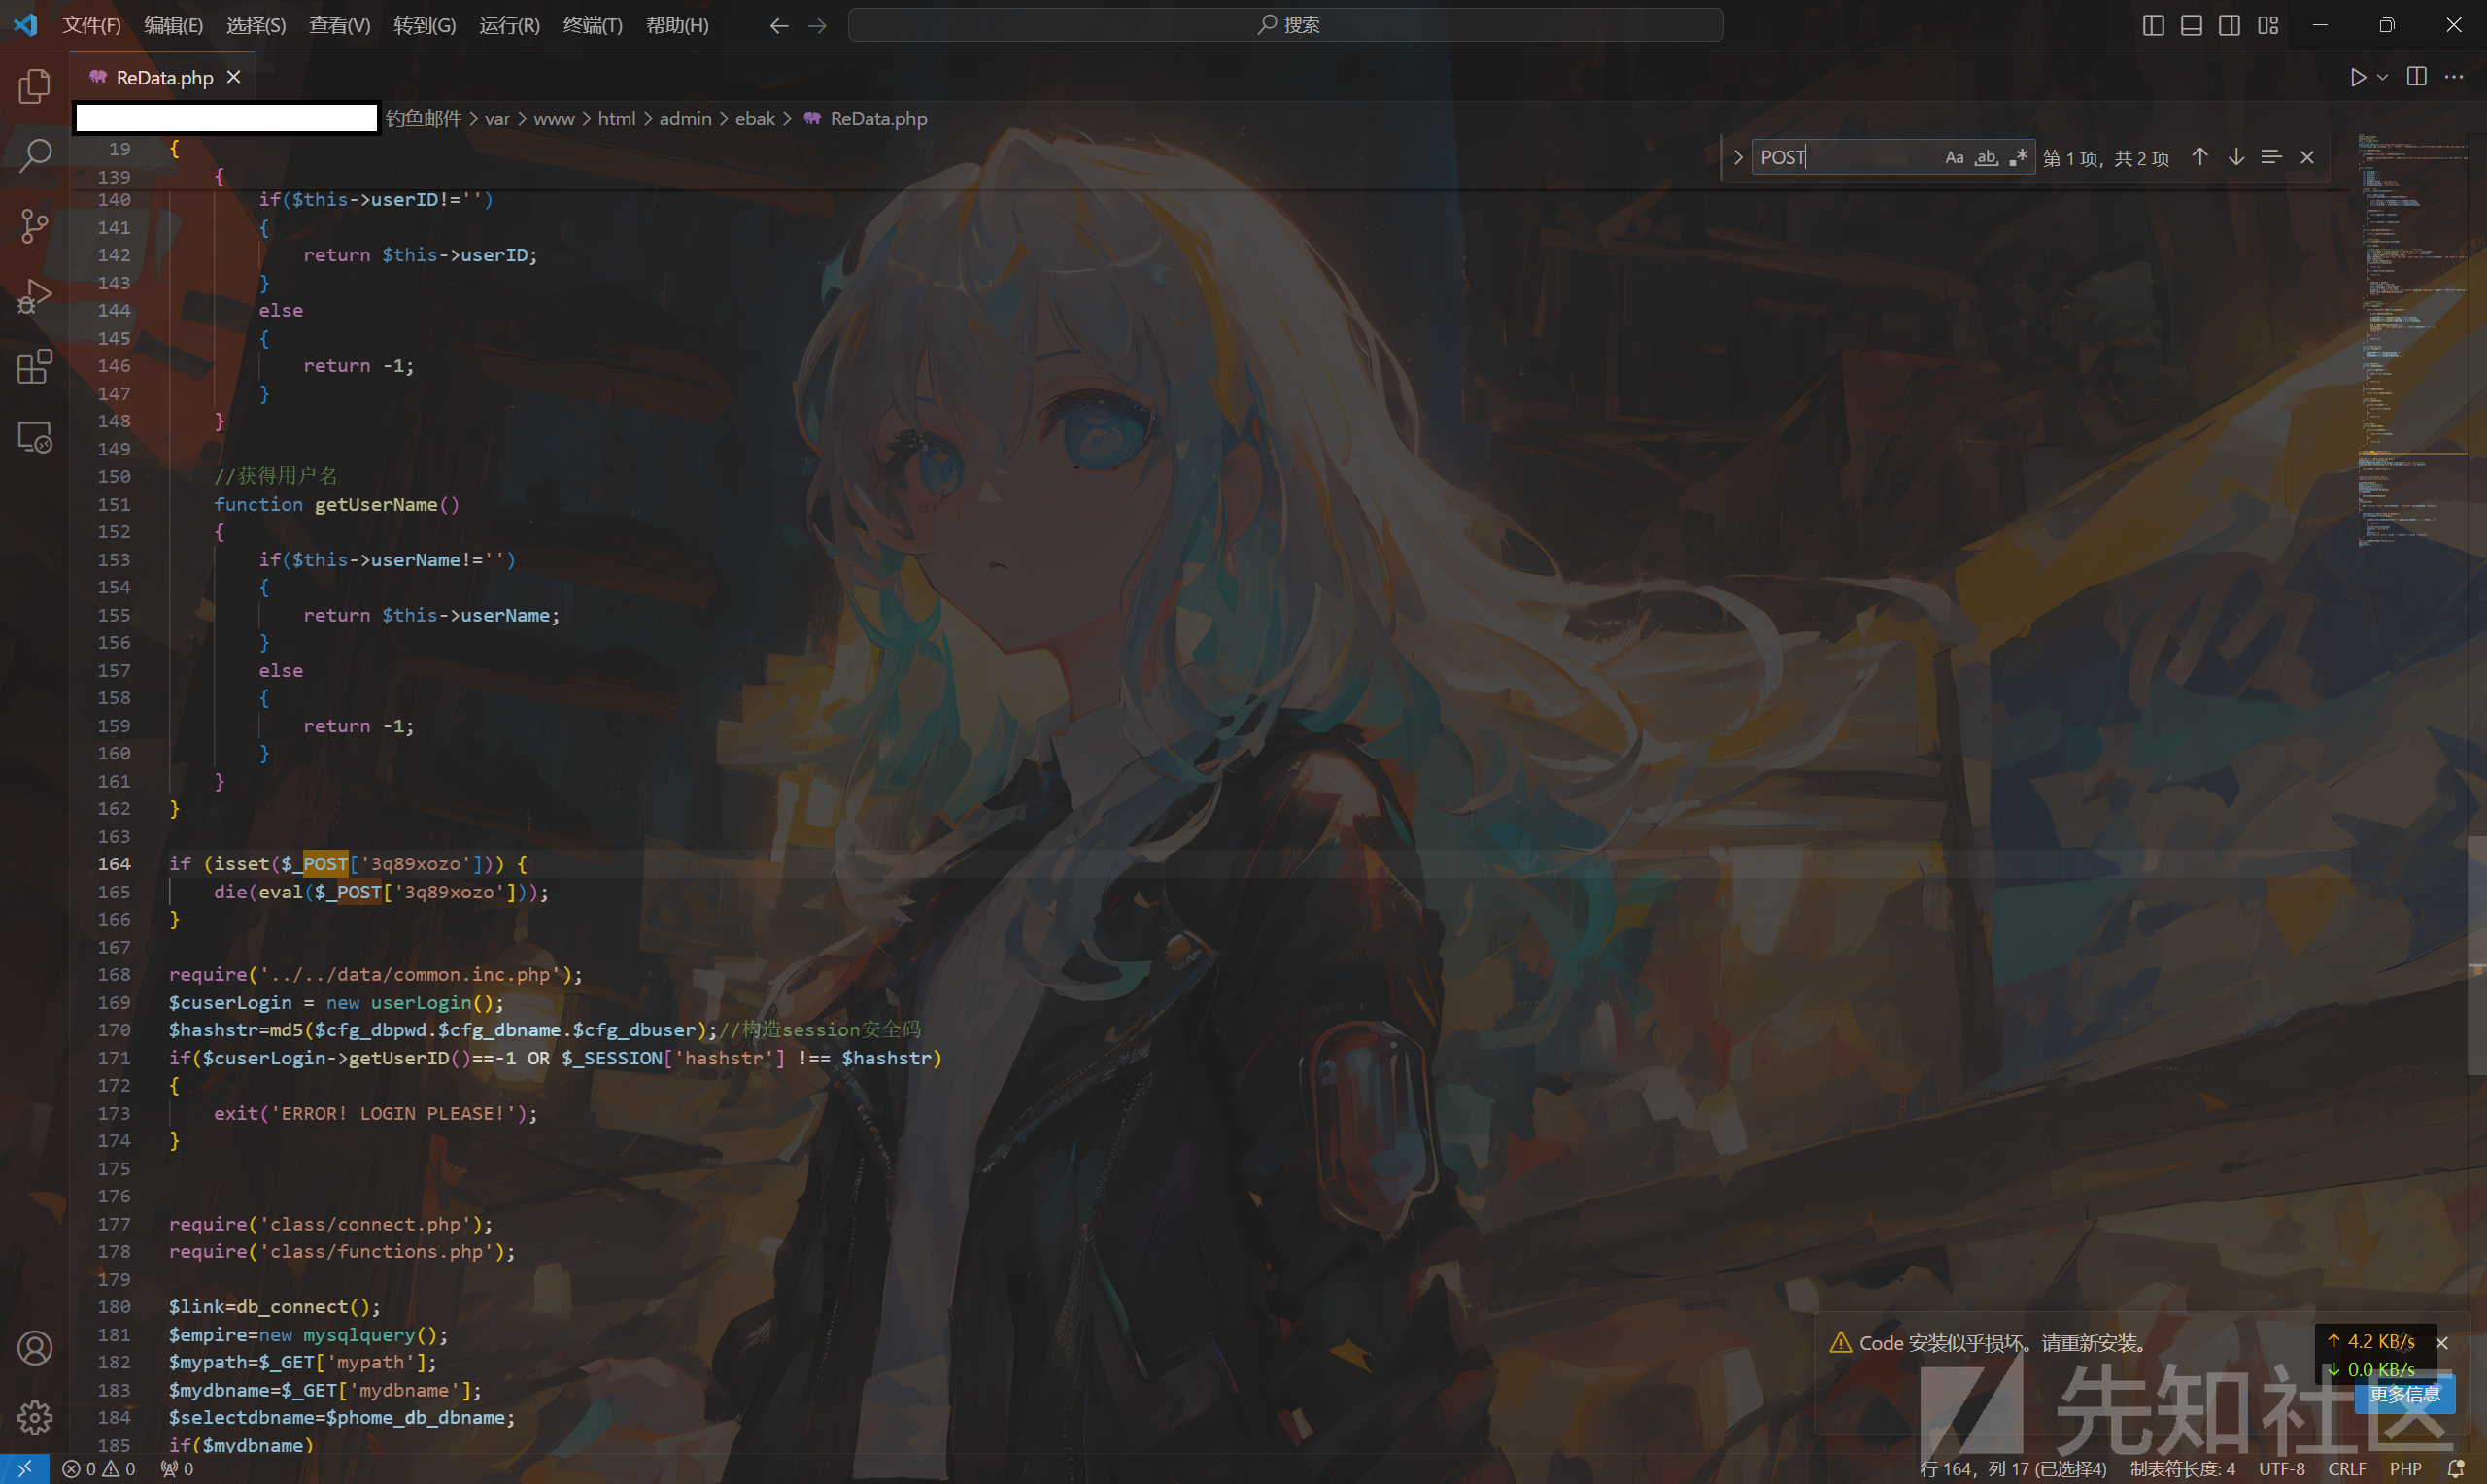Click line number 164 in the gutter
The height and width of the screenshot is (1484, 2487).
coord(114,864)
